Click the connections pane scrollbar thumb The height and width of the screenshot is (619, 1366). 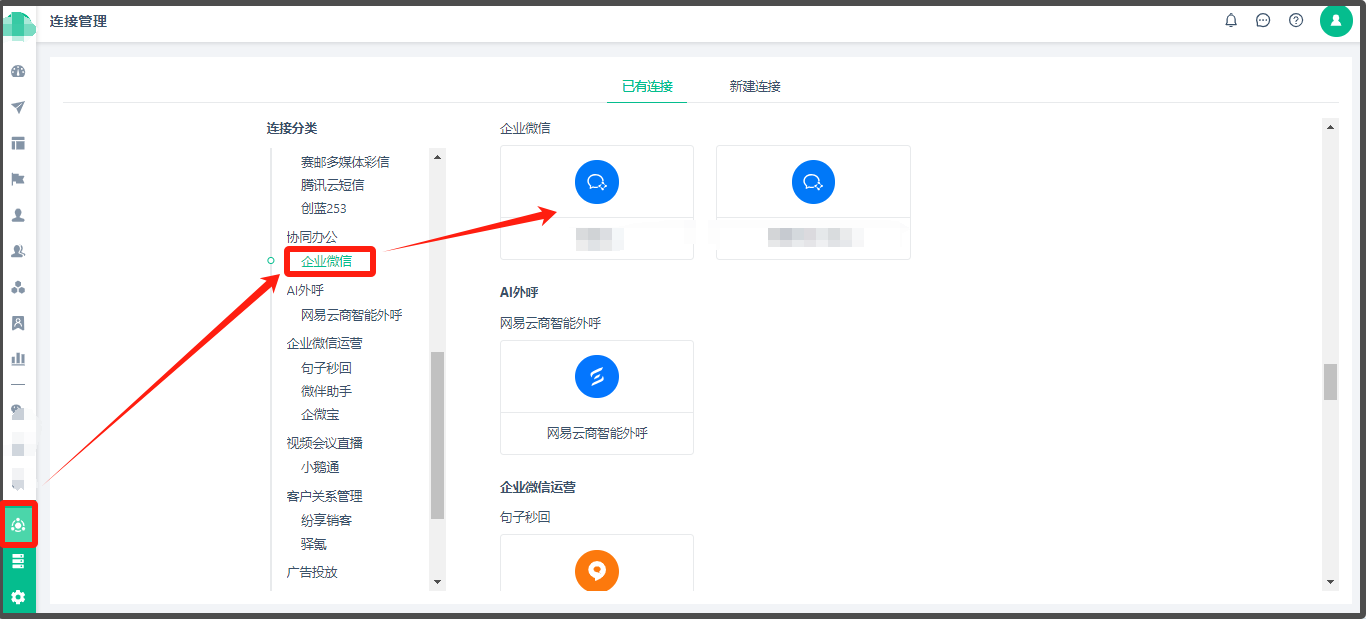coord(1330,382)
